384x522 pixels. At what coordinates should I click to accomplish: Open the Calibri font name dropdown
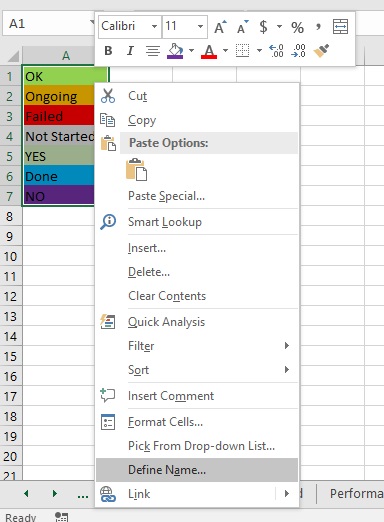tap(154, 26)
